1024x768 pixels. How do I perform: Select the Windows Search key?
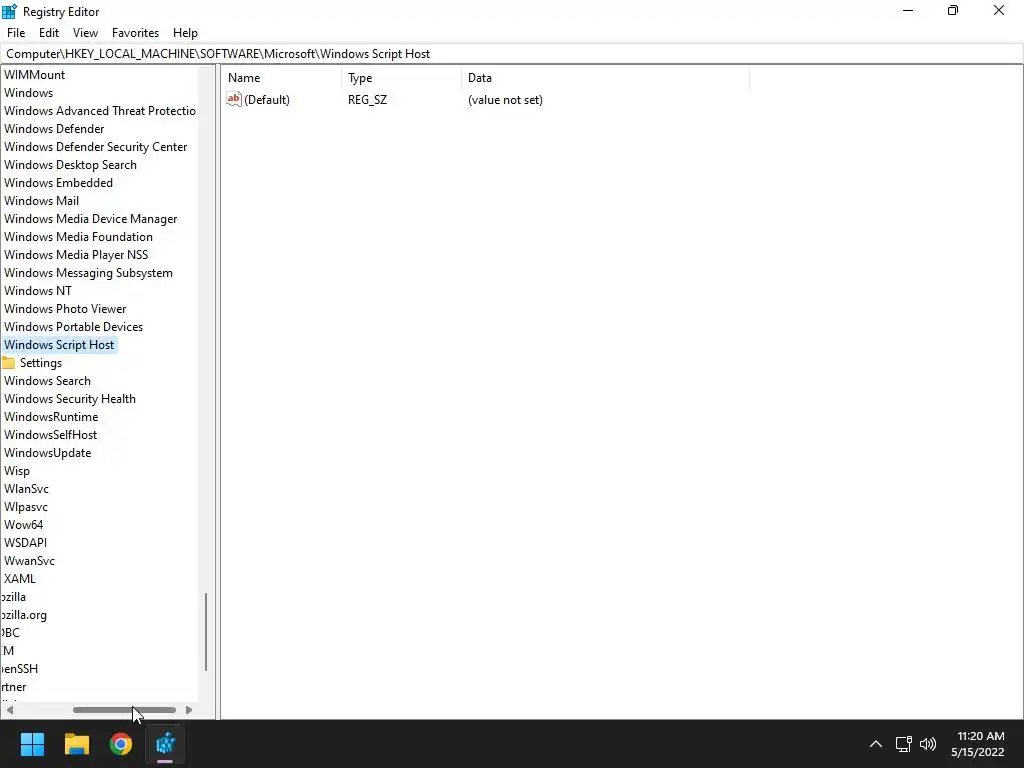tap(47, 381)
